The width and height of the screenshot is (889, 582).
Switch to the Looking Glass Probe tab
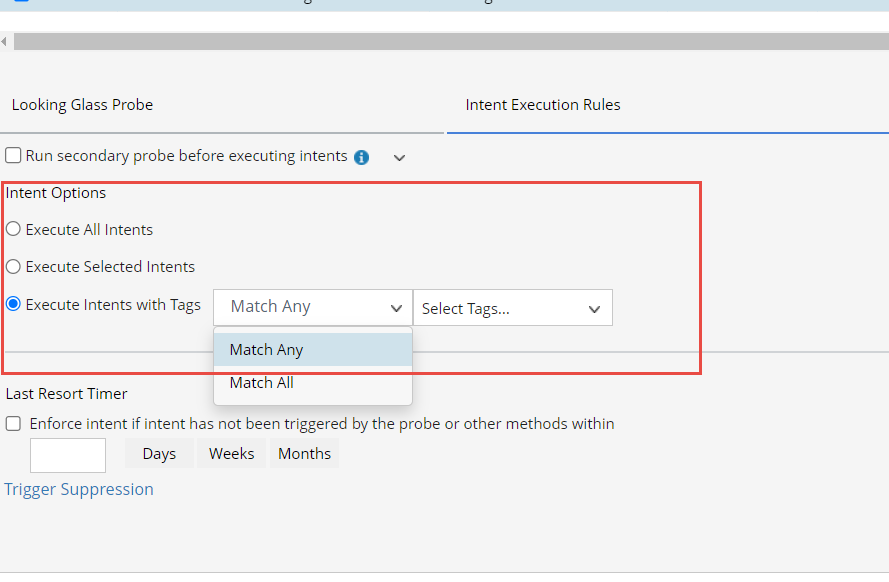82,105
